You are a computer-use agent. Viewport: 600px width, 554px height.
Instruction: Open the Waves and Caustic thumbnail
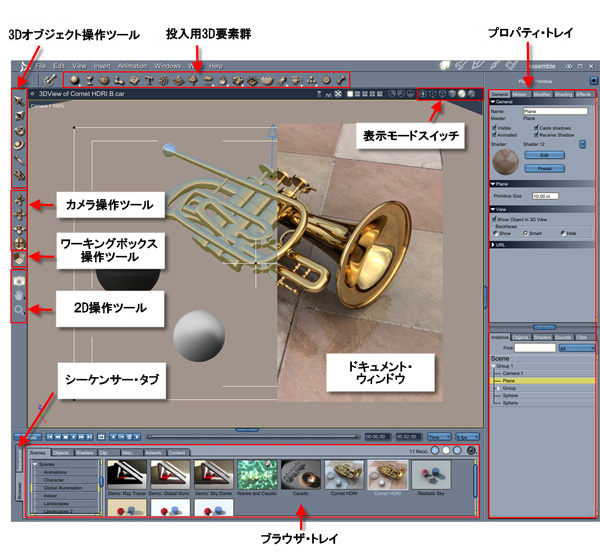(257, 475)
